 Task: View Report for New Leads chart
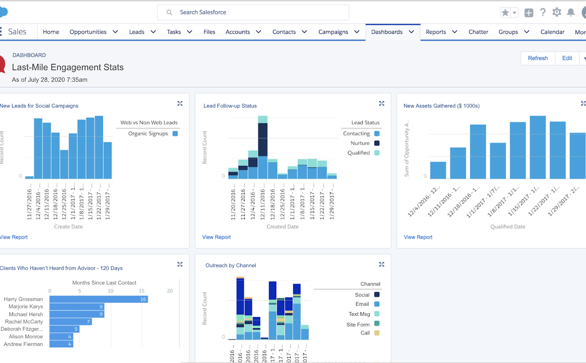point(14,237)
